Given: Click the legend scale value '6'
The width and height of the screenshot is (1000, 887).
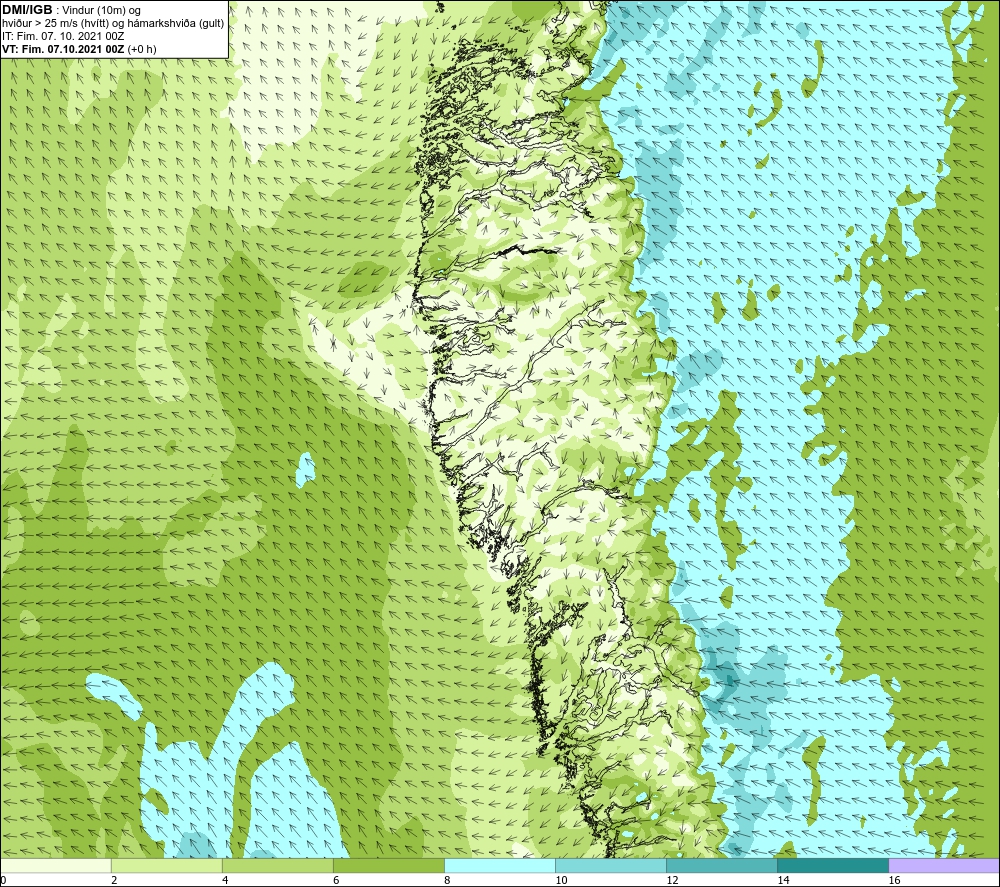Looking at the screenshot, I should click(336, 880).
